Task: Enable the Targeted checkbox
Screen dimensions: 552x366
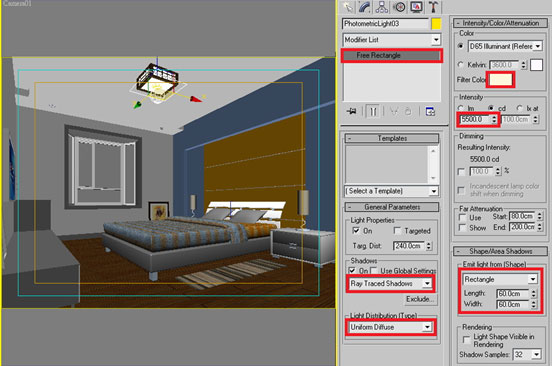Action: pyautogui.click(x=397, y=231)
